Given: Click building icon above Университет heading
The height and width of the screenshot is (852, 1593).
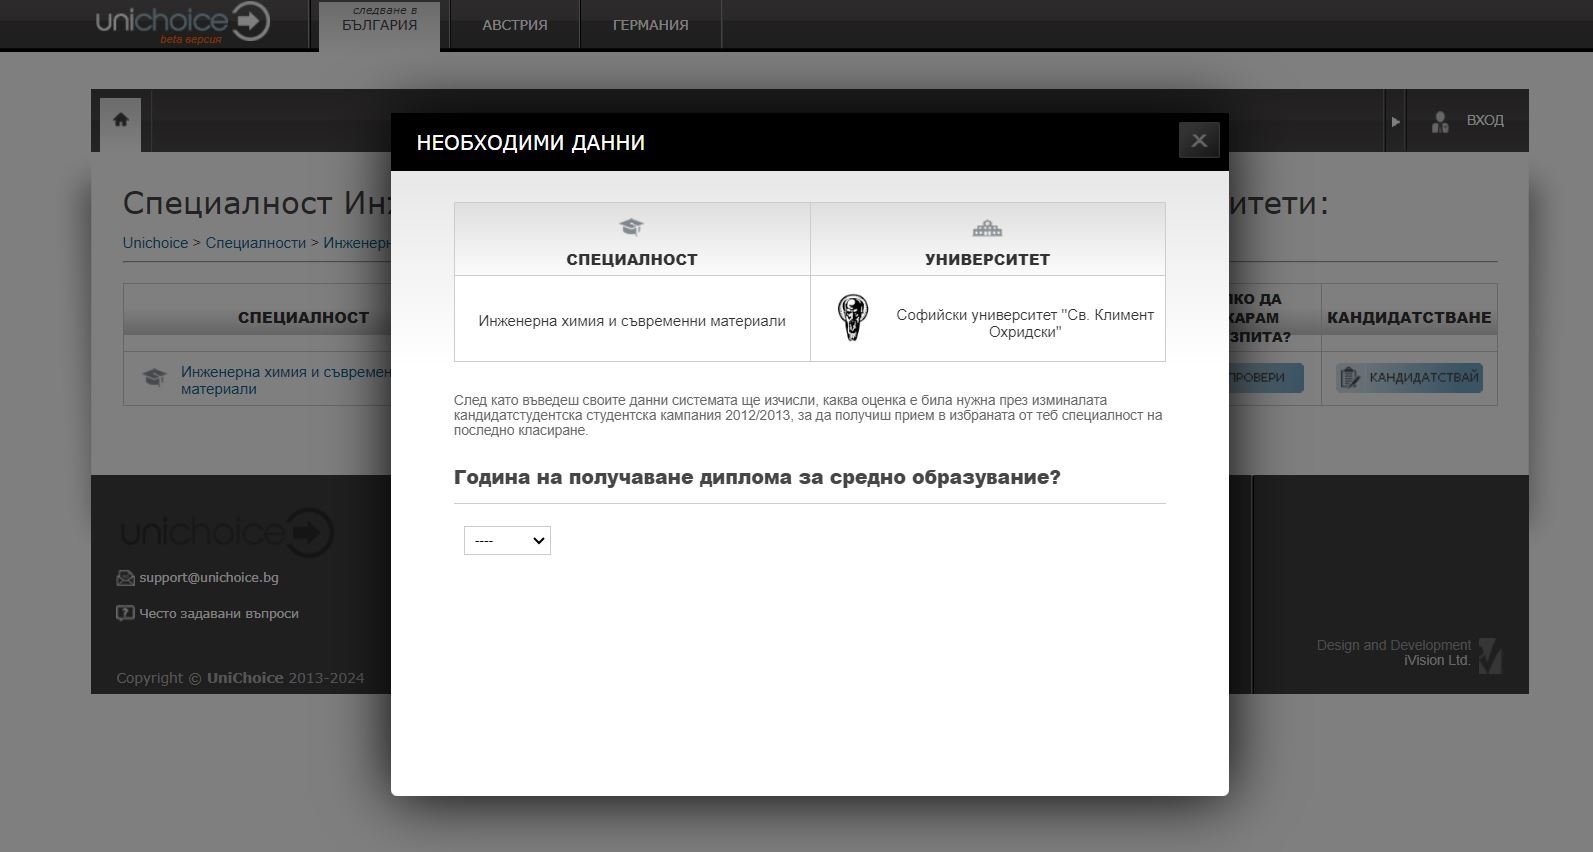Looking at the screenshot, I should [987, 228].
